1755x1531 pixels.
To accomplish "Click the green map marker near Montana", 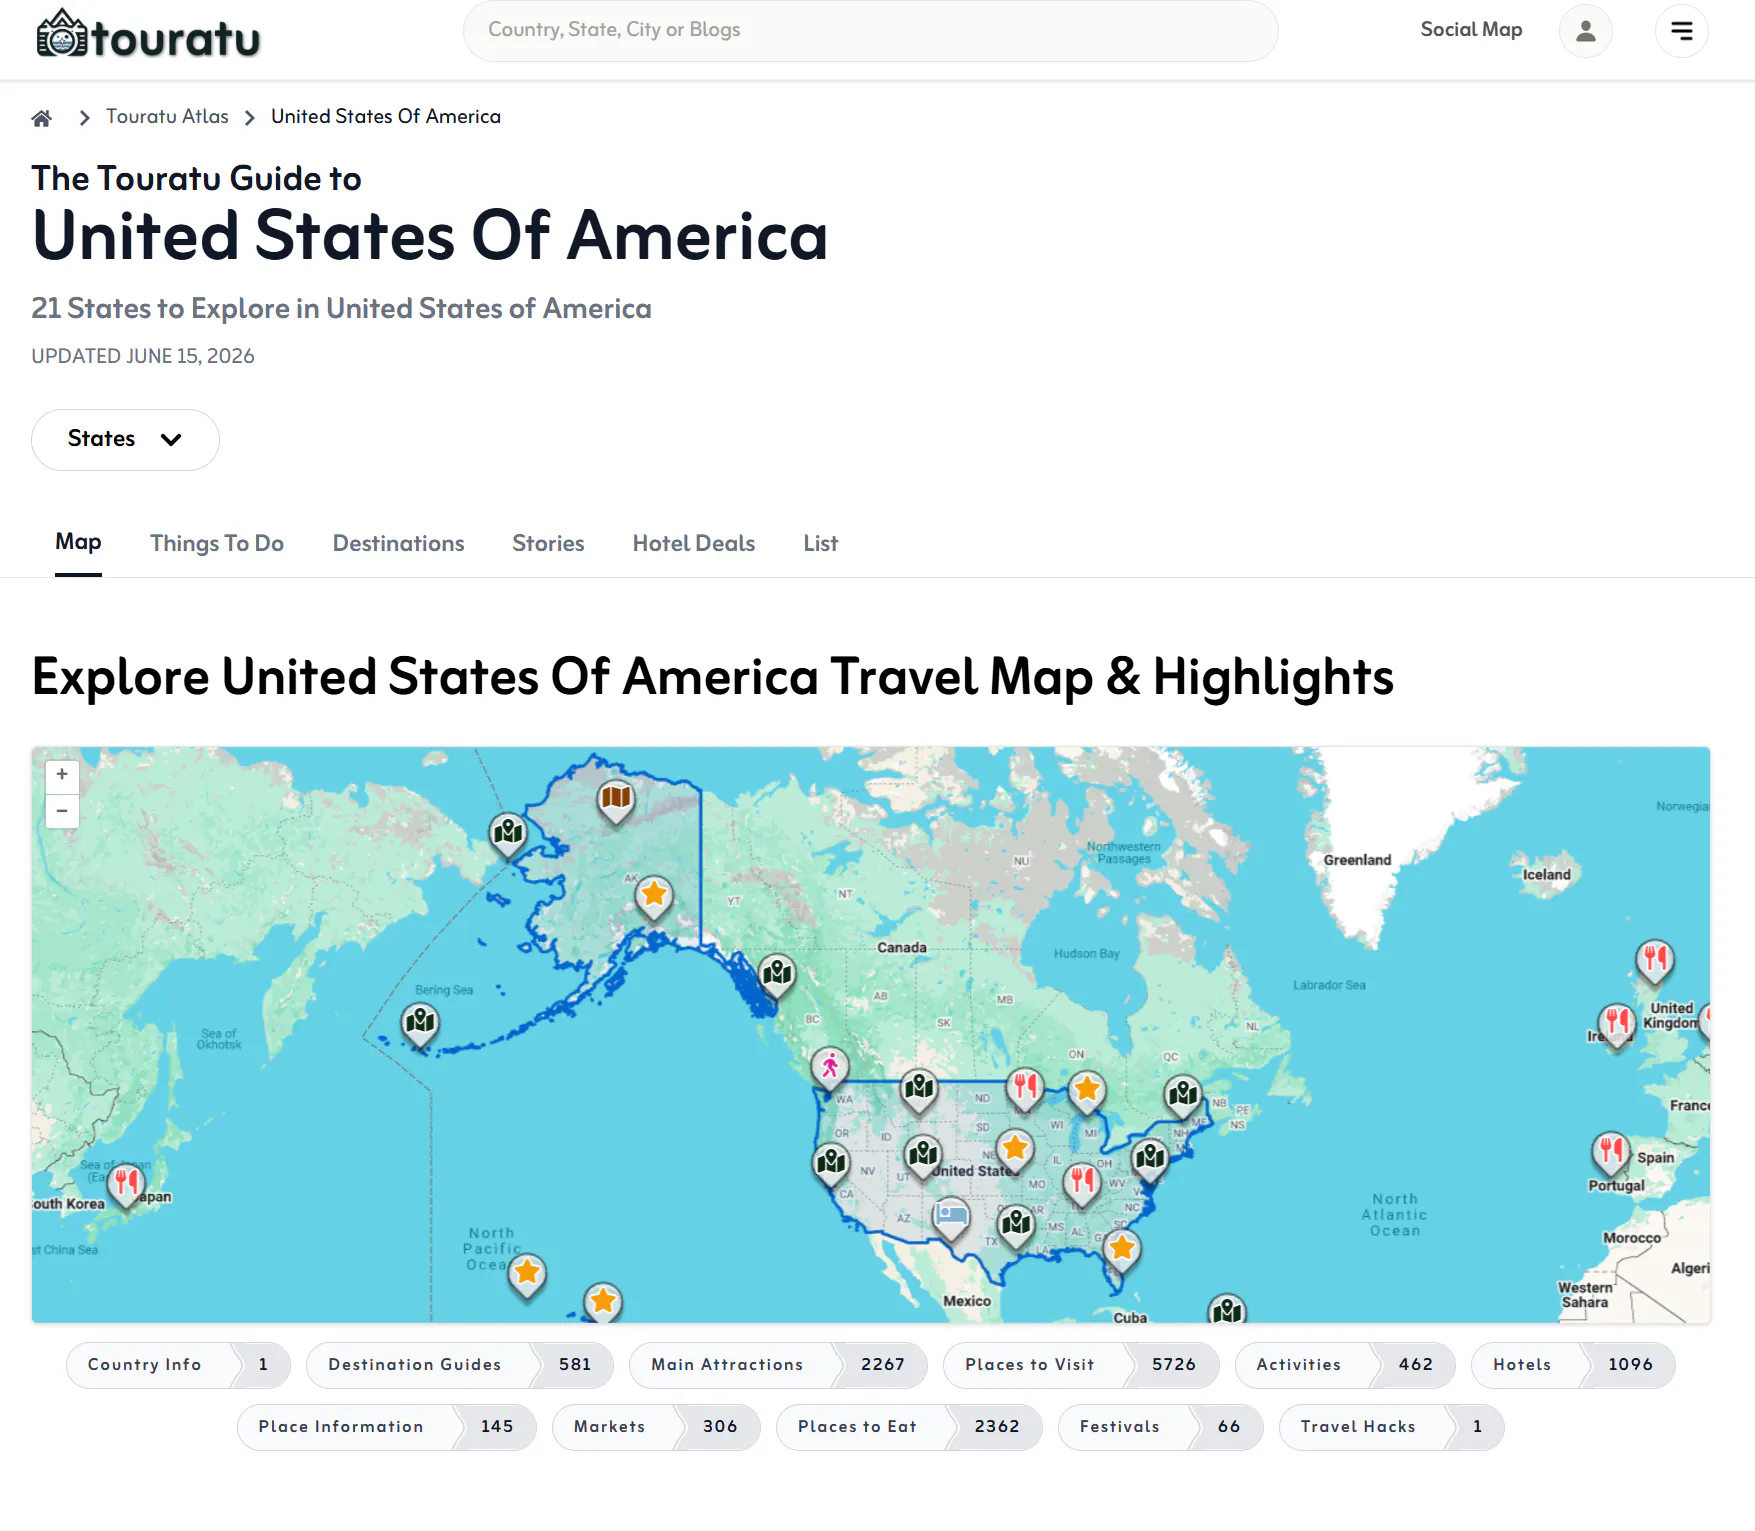I will click(919, 1089).
